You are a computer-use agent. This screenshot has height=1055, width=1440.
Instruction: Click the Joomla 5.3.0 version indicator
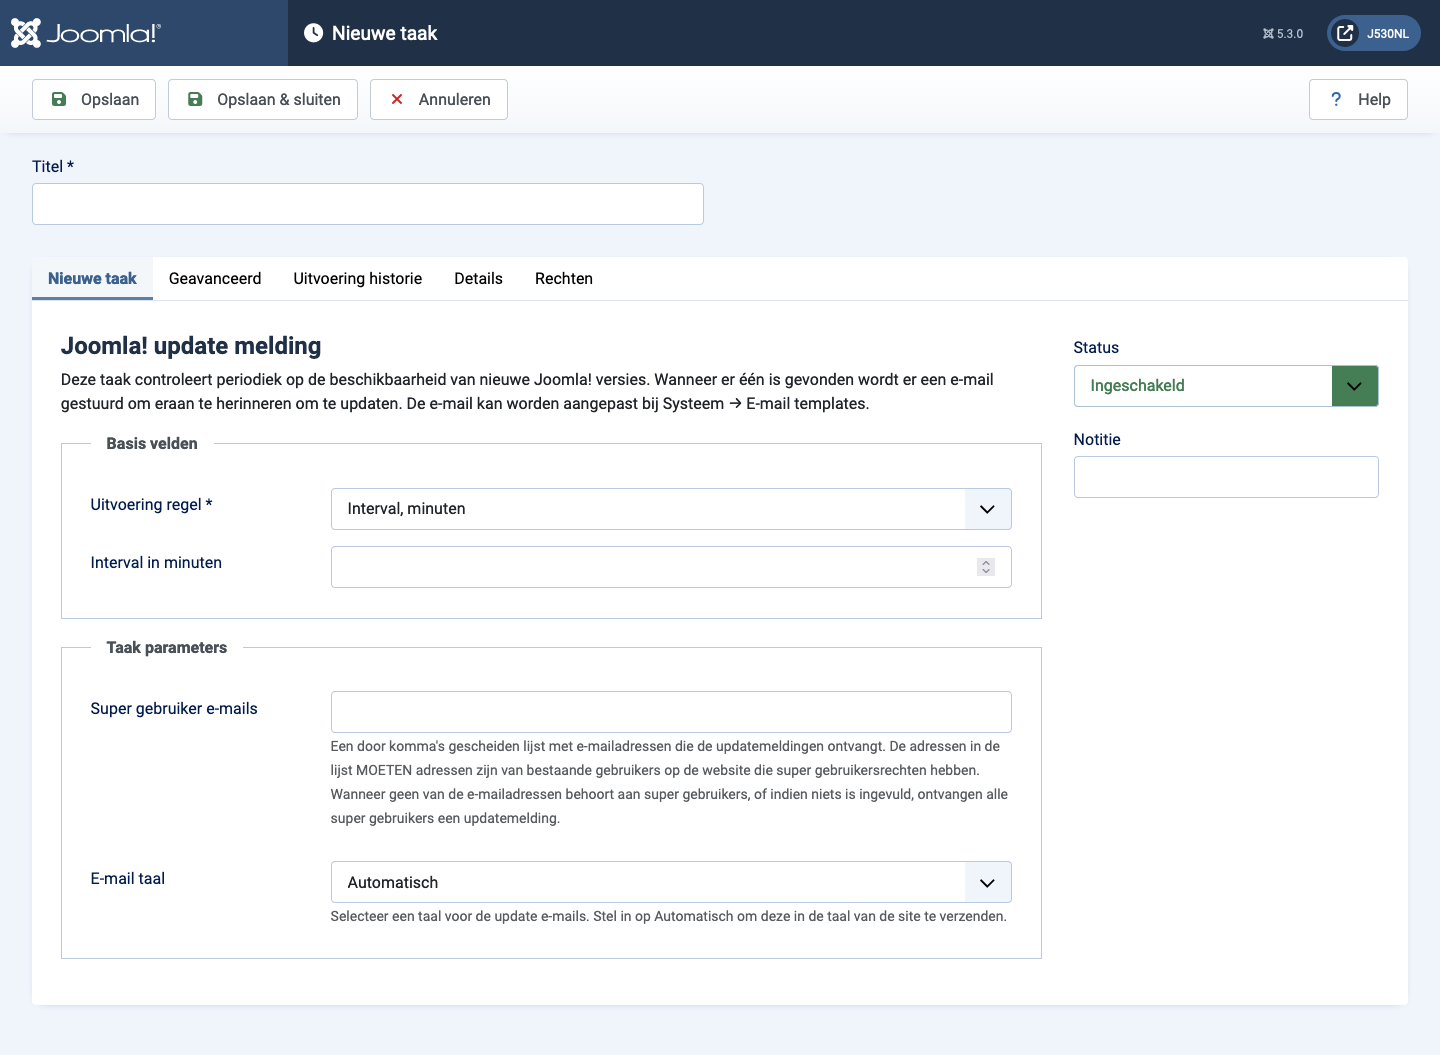pos(1283,34)
